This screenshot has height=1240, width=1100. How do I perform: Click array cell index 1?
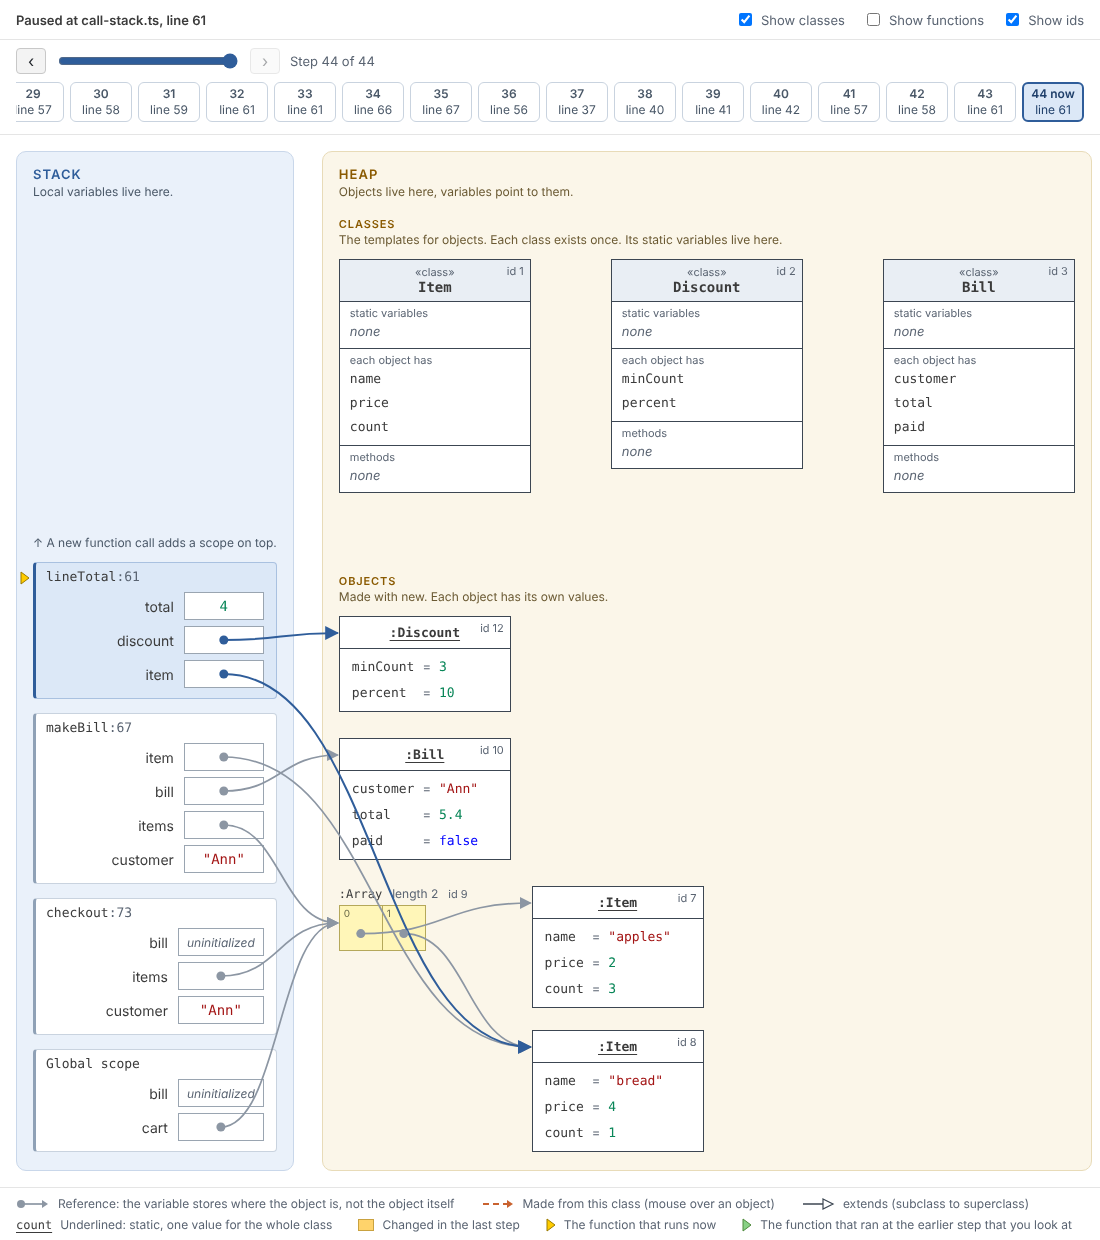[404, 928]
